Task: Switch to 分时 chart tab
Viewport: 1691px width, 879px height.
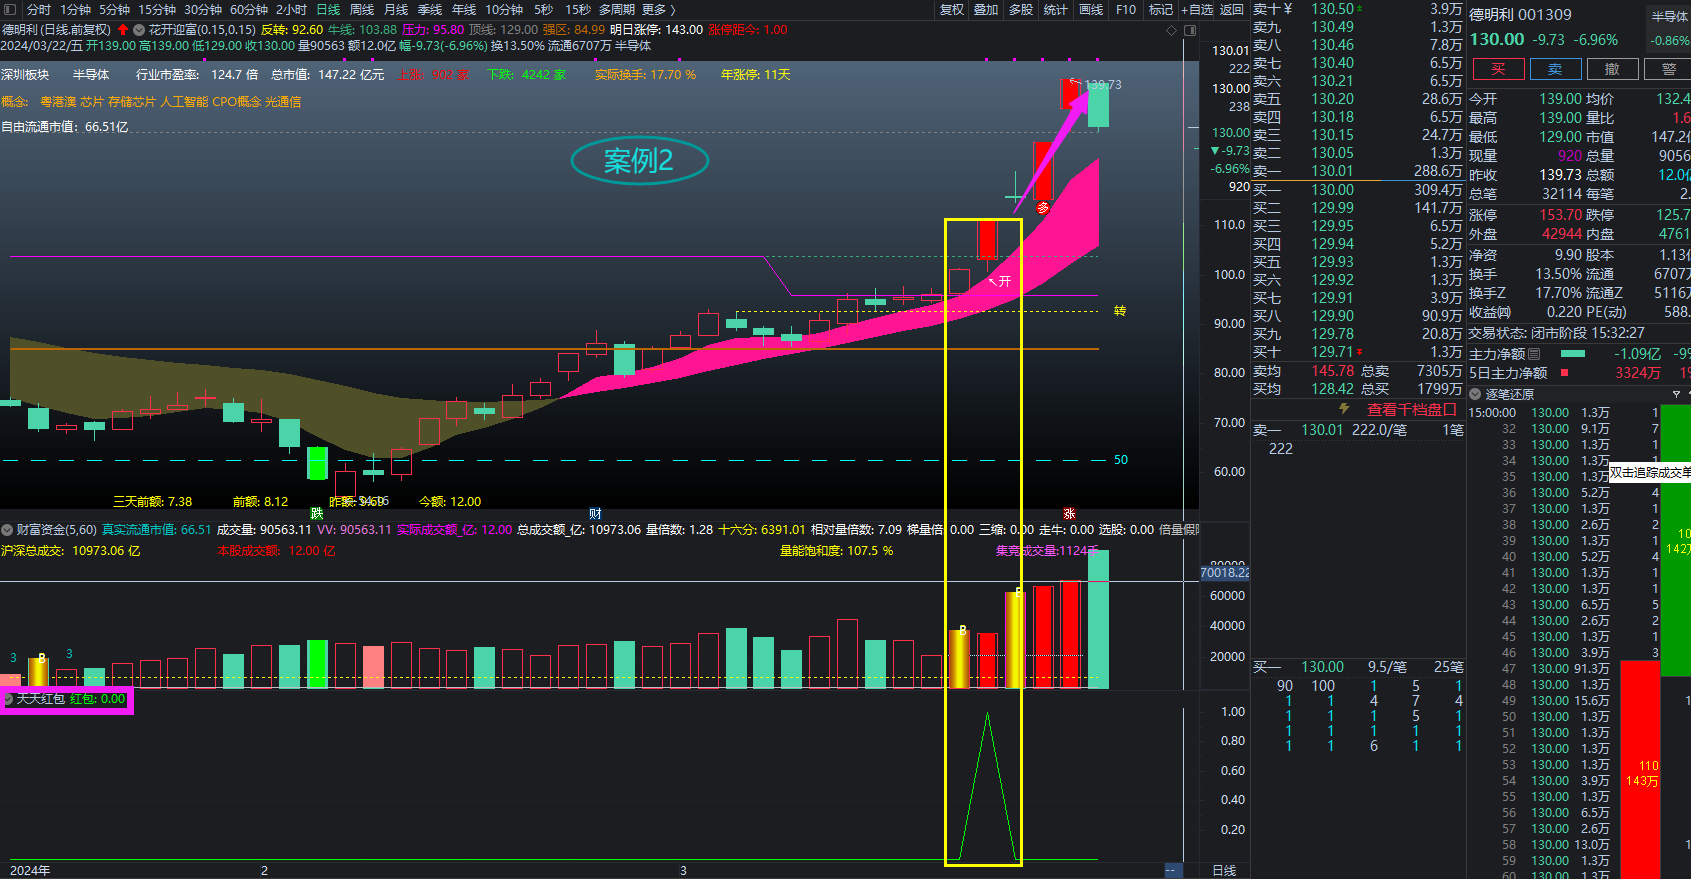Action: pyautogui.click(x=39, y=9)
